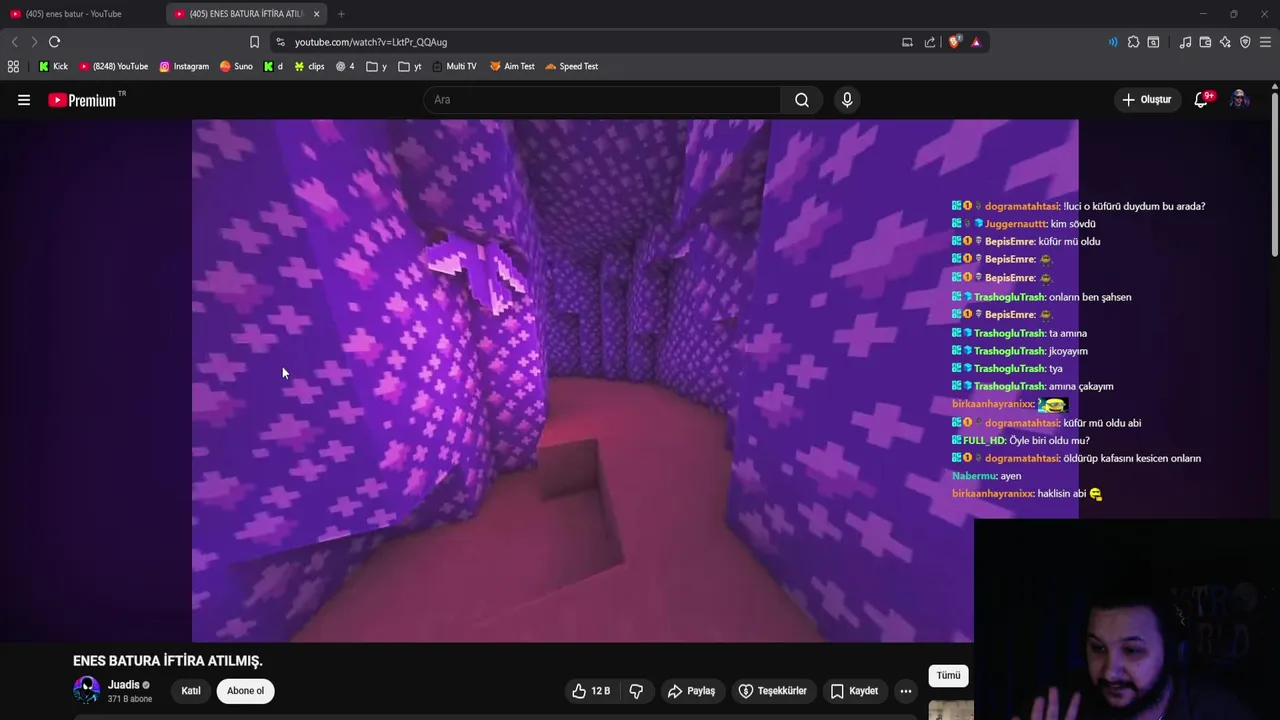Open a new browser tab
This screenshot has width=1280, height=720.
pyautogui.click(x=341, y=14)
